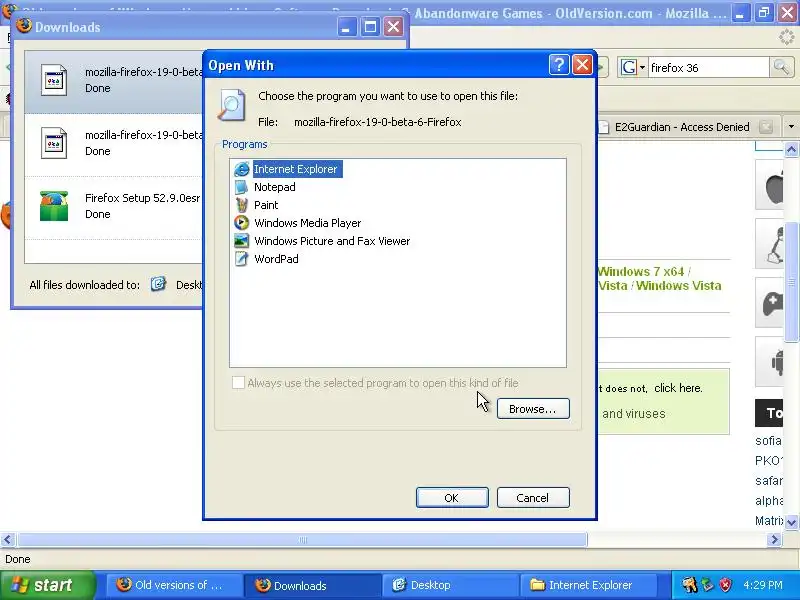This screenshot has height=600, width=800.
Task: Click the Windows 7 x64 link
Action: pos(641,271)
